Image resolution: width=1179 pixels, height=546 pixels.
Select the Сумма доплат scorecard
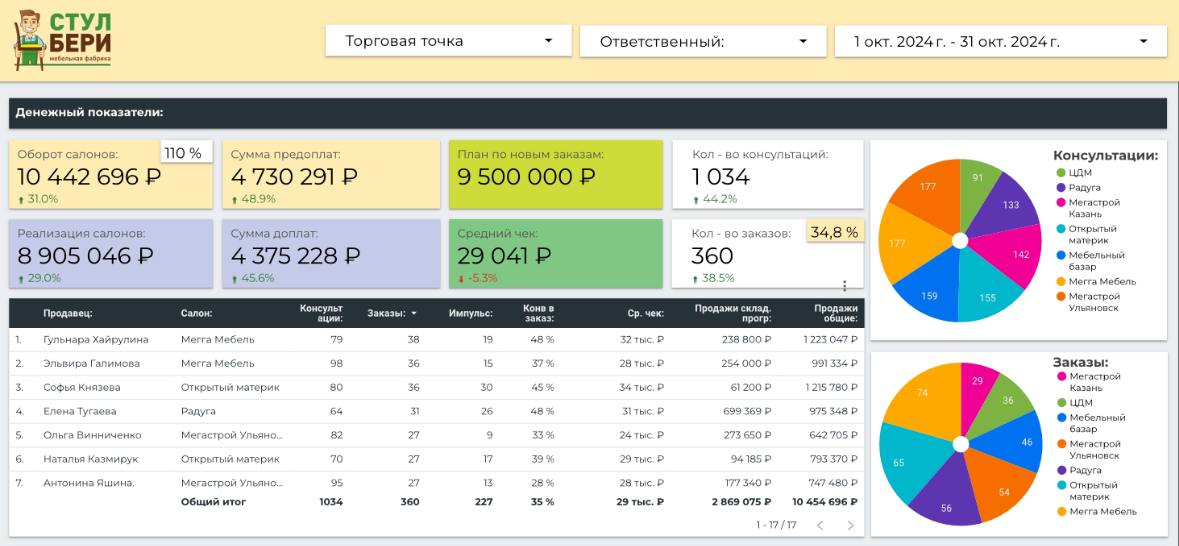click(331, 253)
